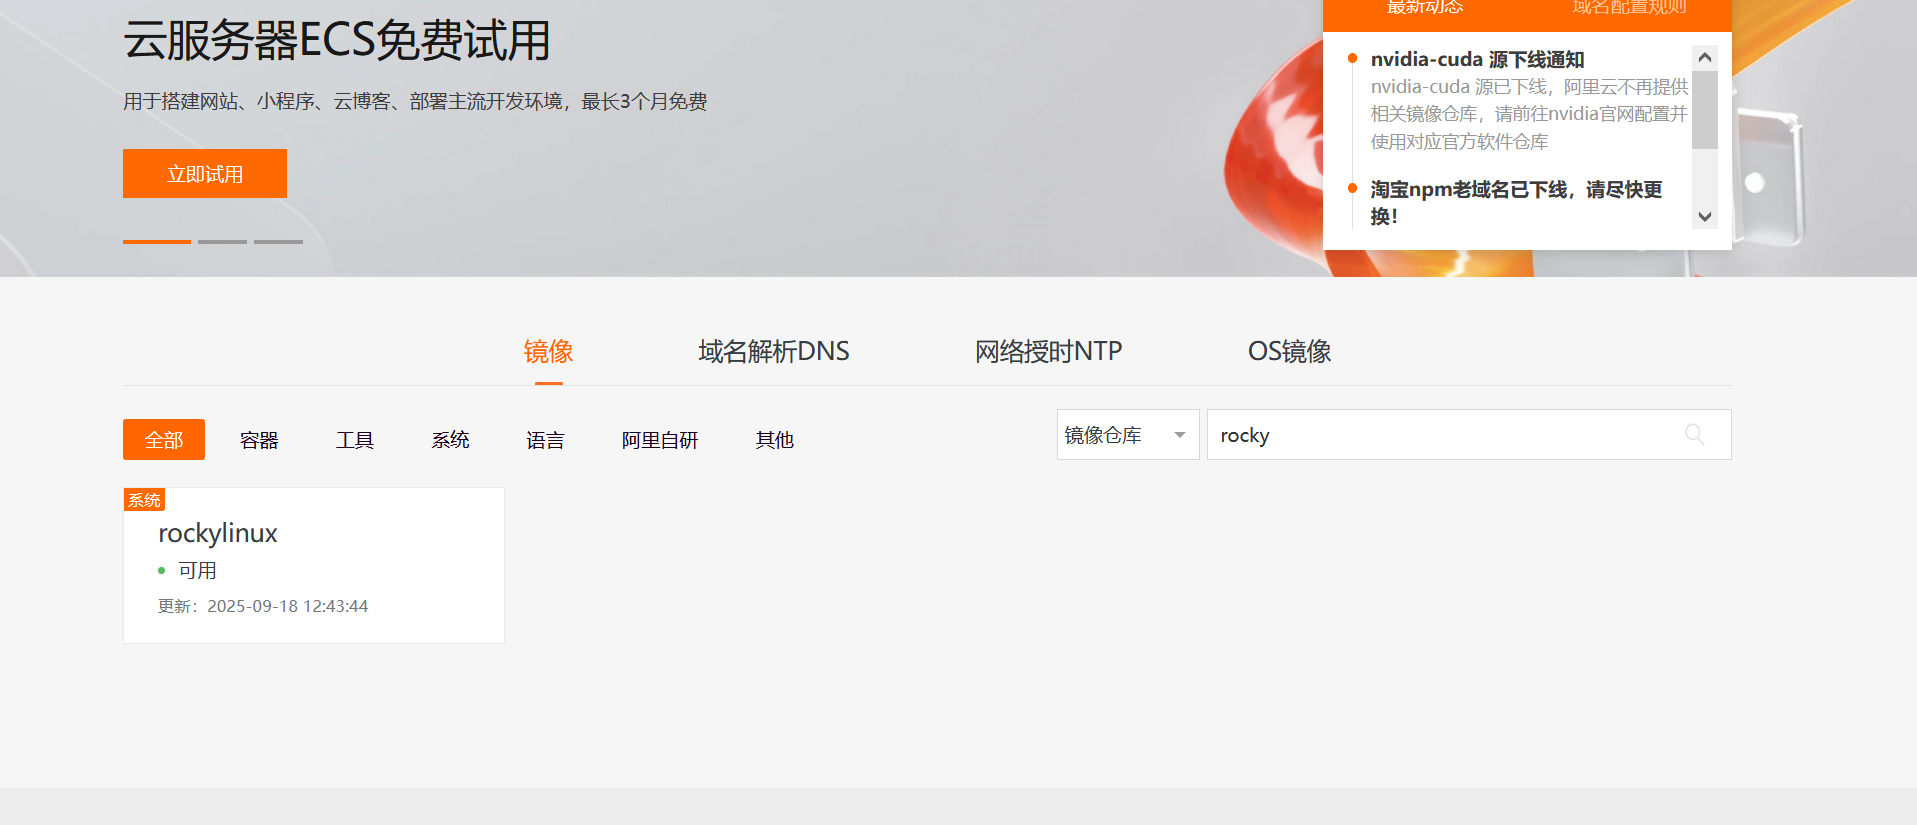The image size is (1917, 825).
Task: Open the 最新动态 news tab
Action: pos(1424,8)
